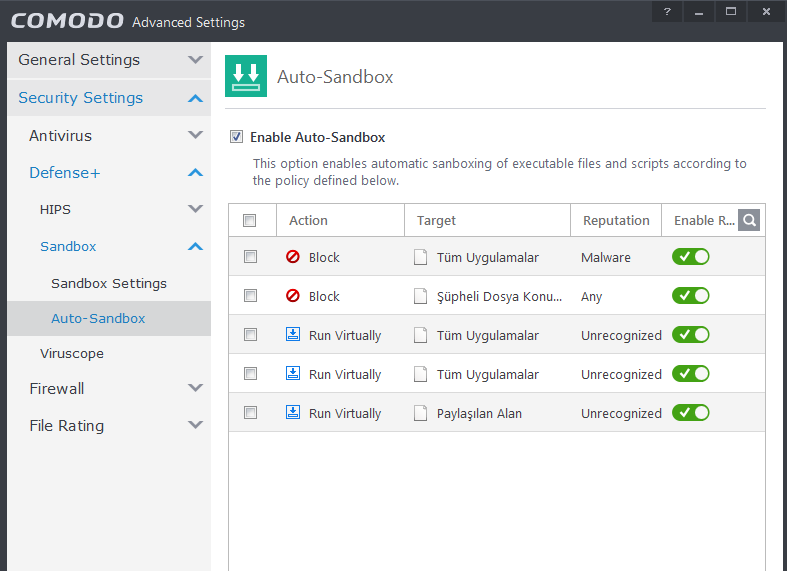Expand the File Rating section
Image resolution: width=787 pixels, height=571 pixels.
point(195,425)
